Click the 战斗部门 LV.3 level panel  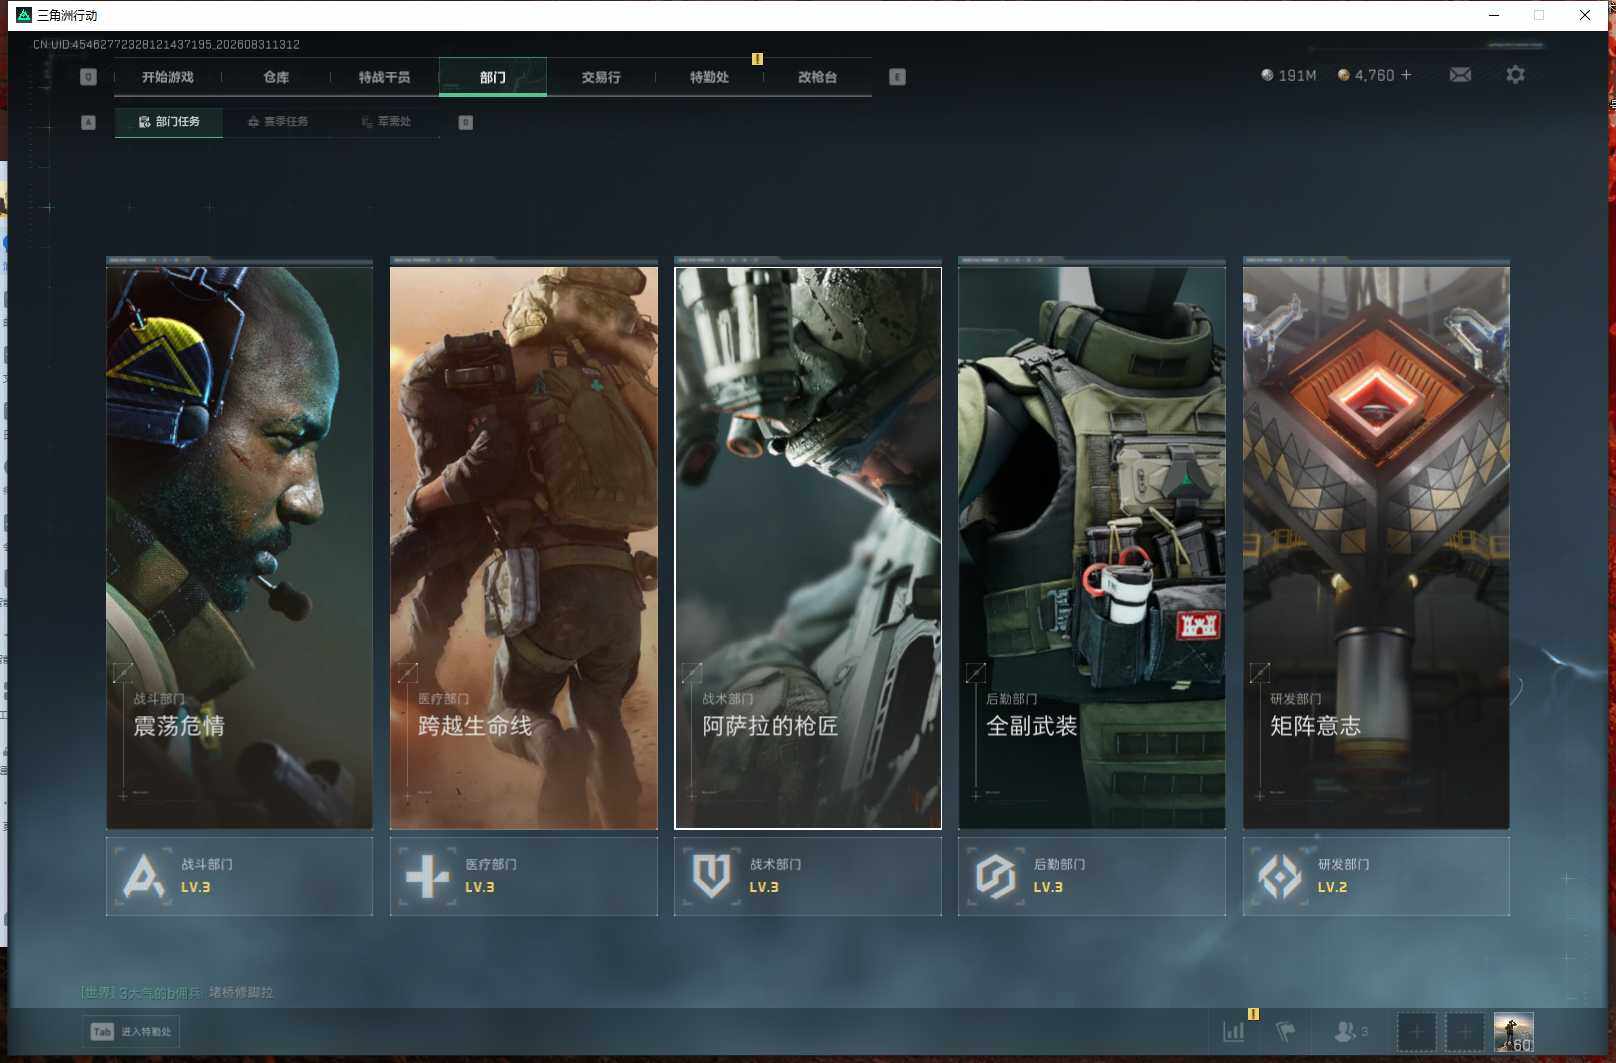(239, 876)
